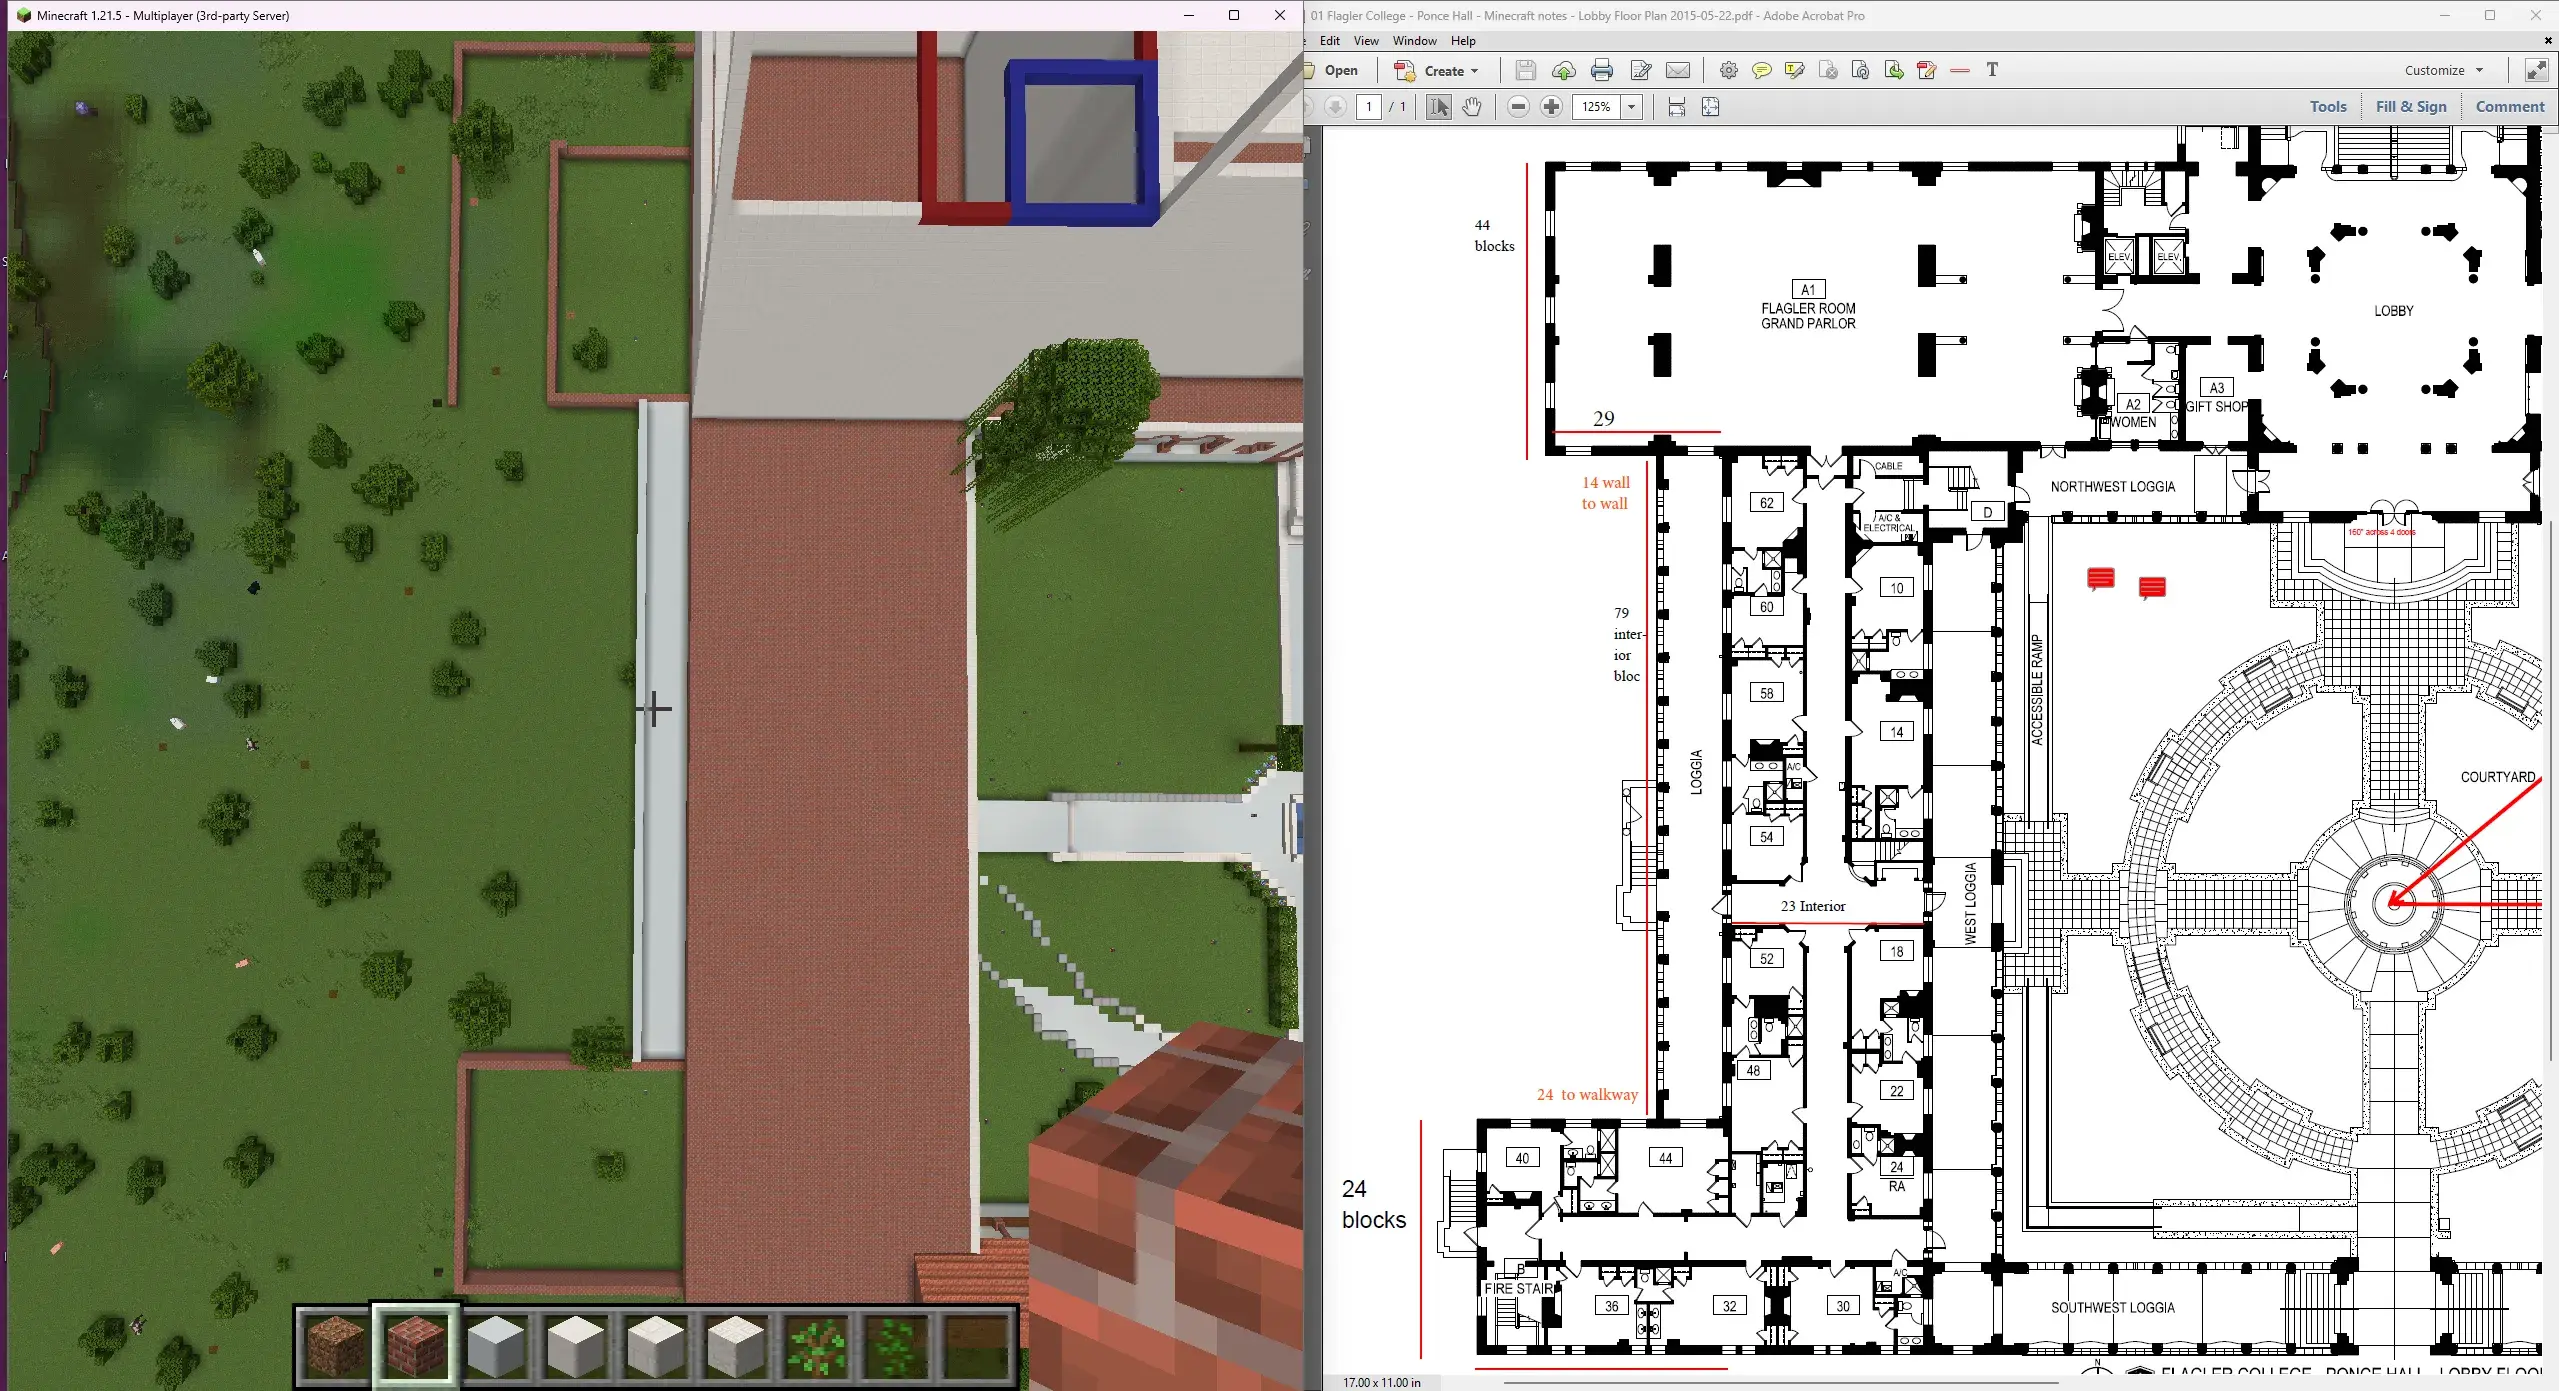The width and height of the screenshot is (2559, 1391).
Task: Click the preferences gear icon
Action: [x=1727, y=70]
